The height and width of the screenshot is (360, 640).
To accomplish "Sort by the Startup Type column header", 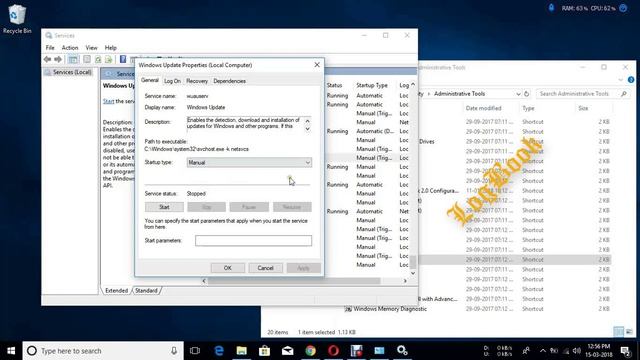I will [372, 85].
